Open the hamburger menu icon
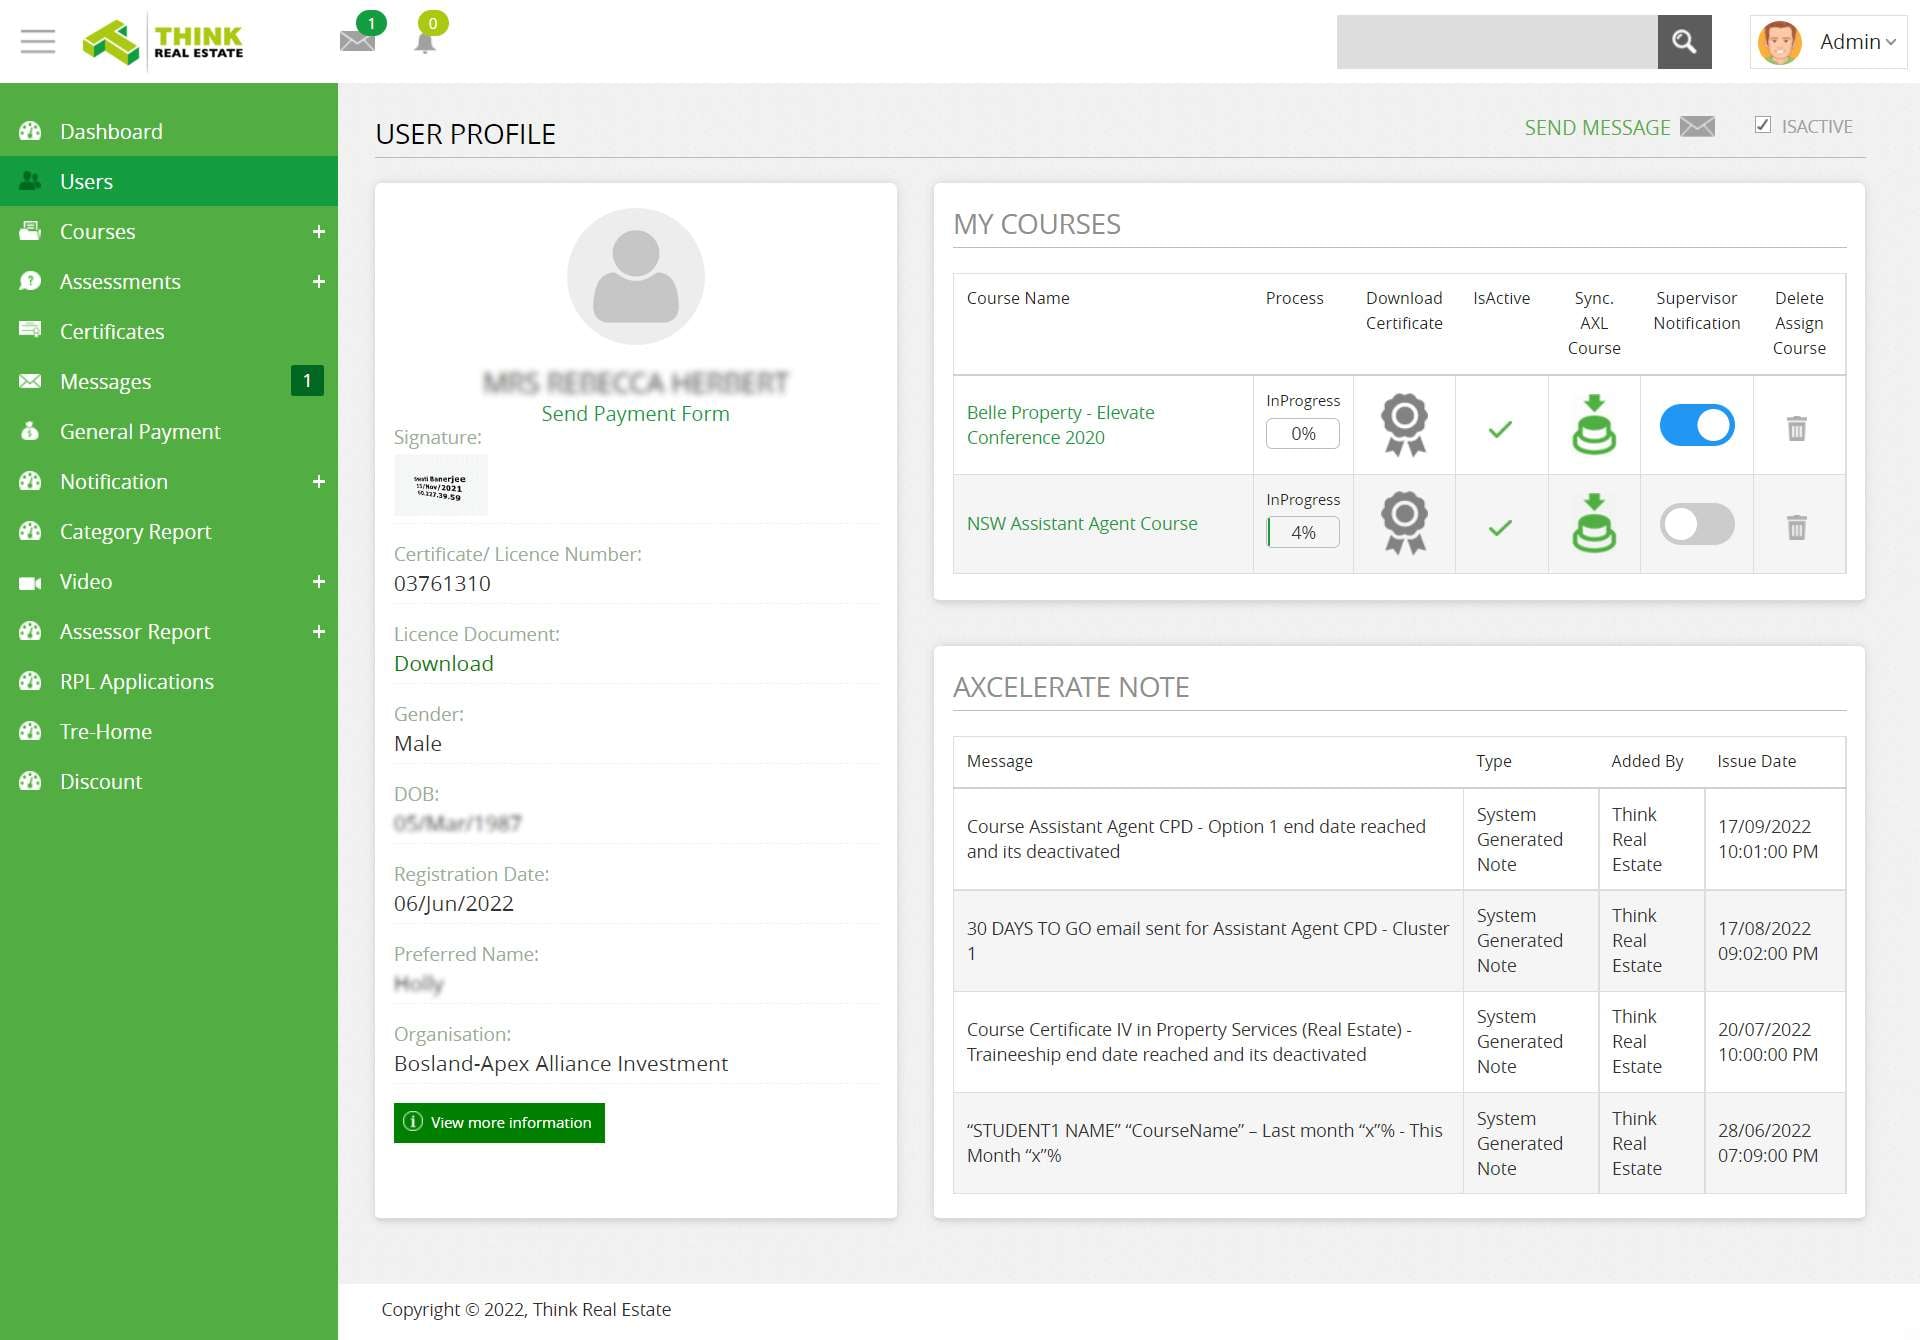The height and width of the screenshot is (1340, 1920). click(38, 42)
